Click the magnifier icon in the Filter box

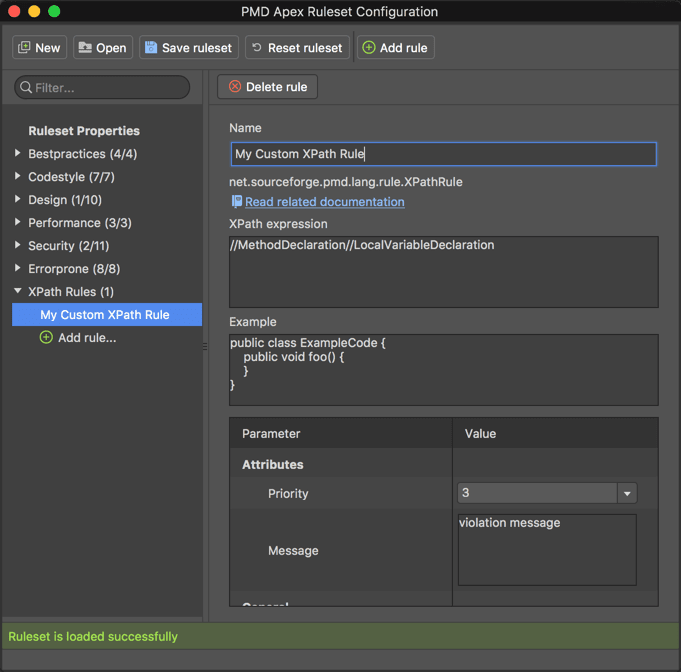(x=26, y=87)
